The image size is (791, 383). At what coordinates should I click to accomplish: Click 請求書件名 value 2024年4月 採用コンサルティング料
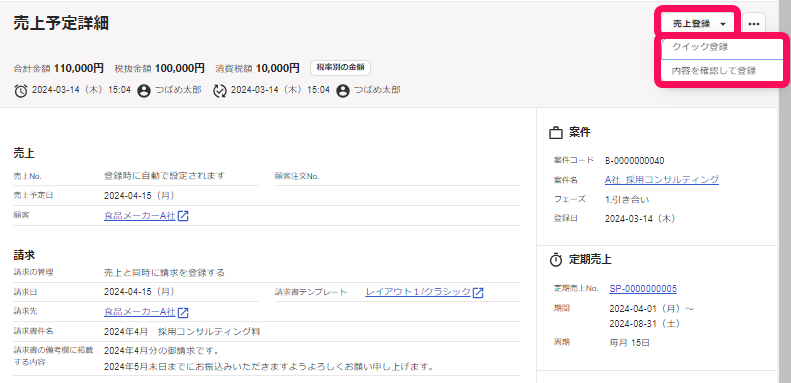182,332
